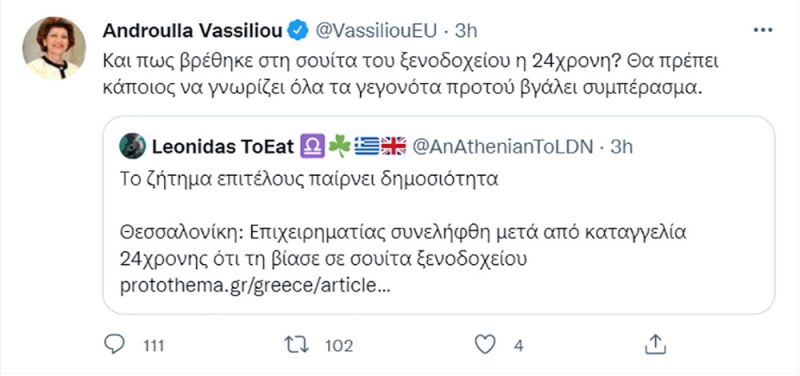The width and height of the screenshot is (800, 376).
Task: Click the Greek flag emoji in quoted name
Action: [x=367, y=147]
